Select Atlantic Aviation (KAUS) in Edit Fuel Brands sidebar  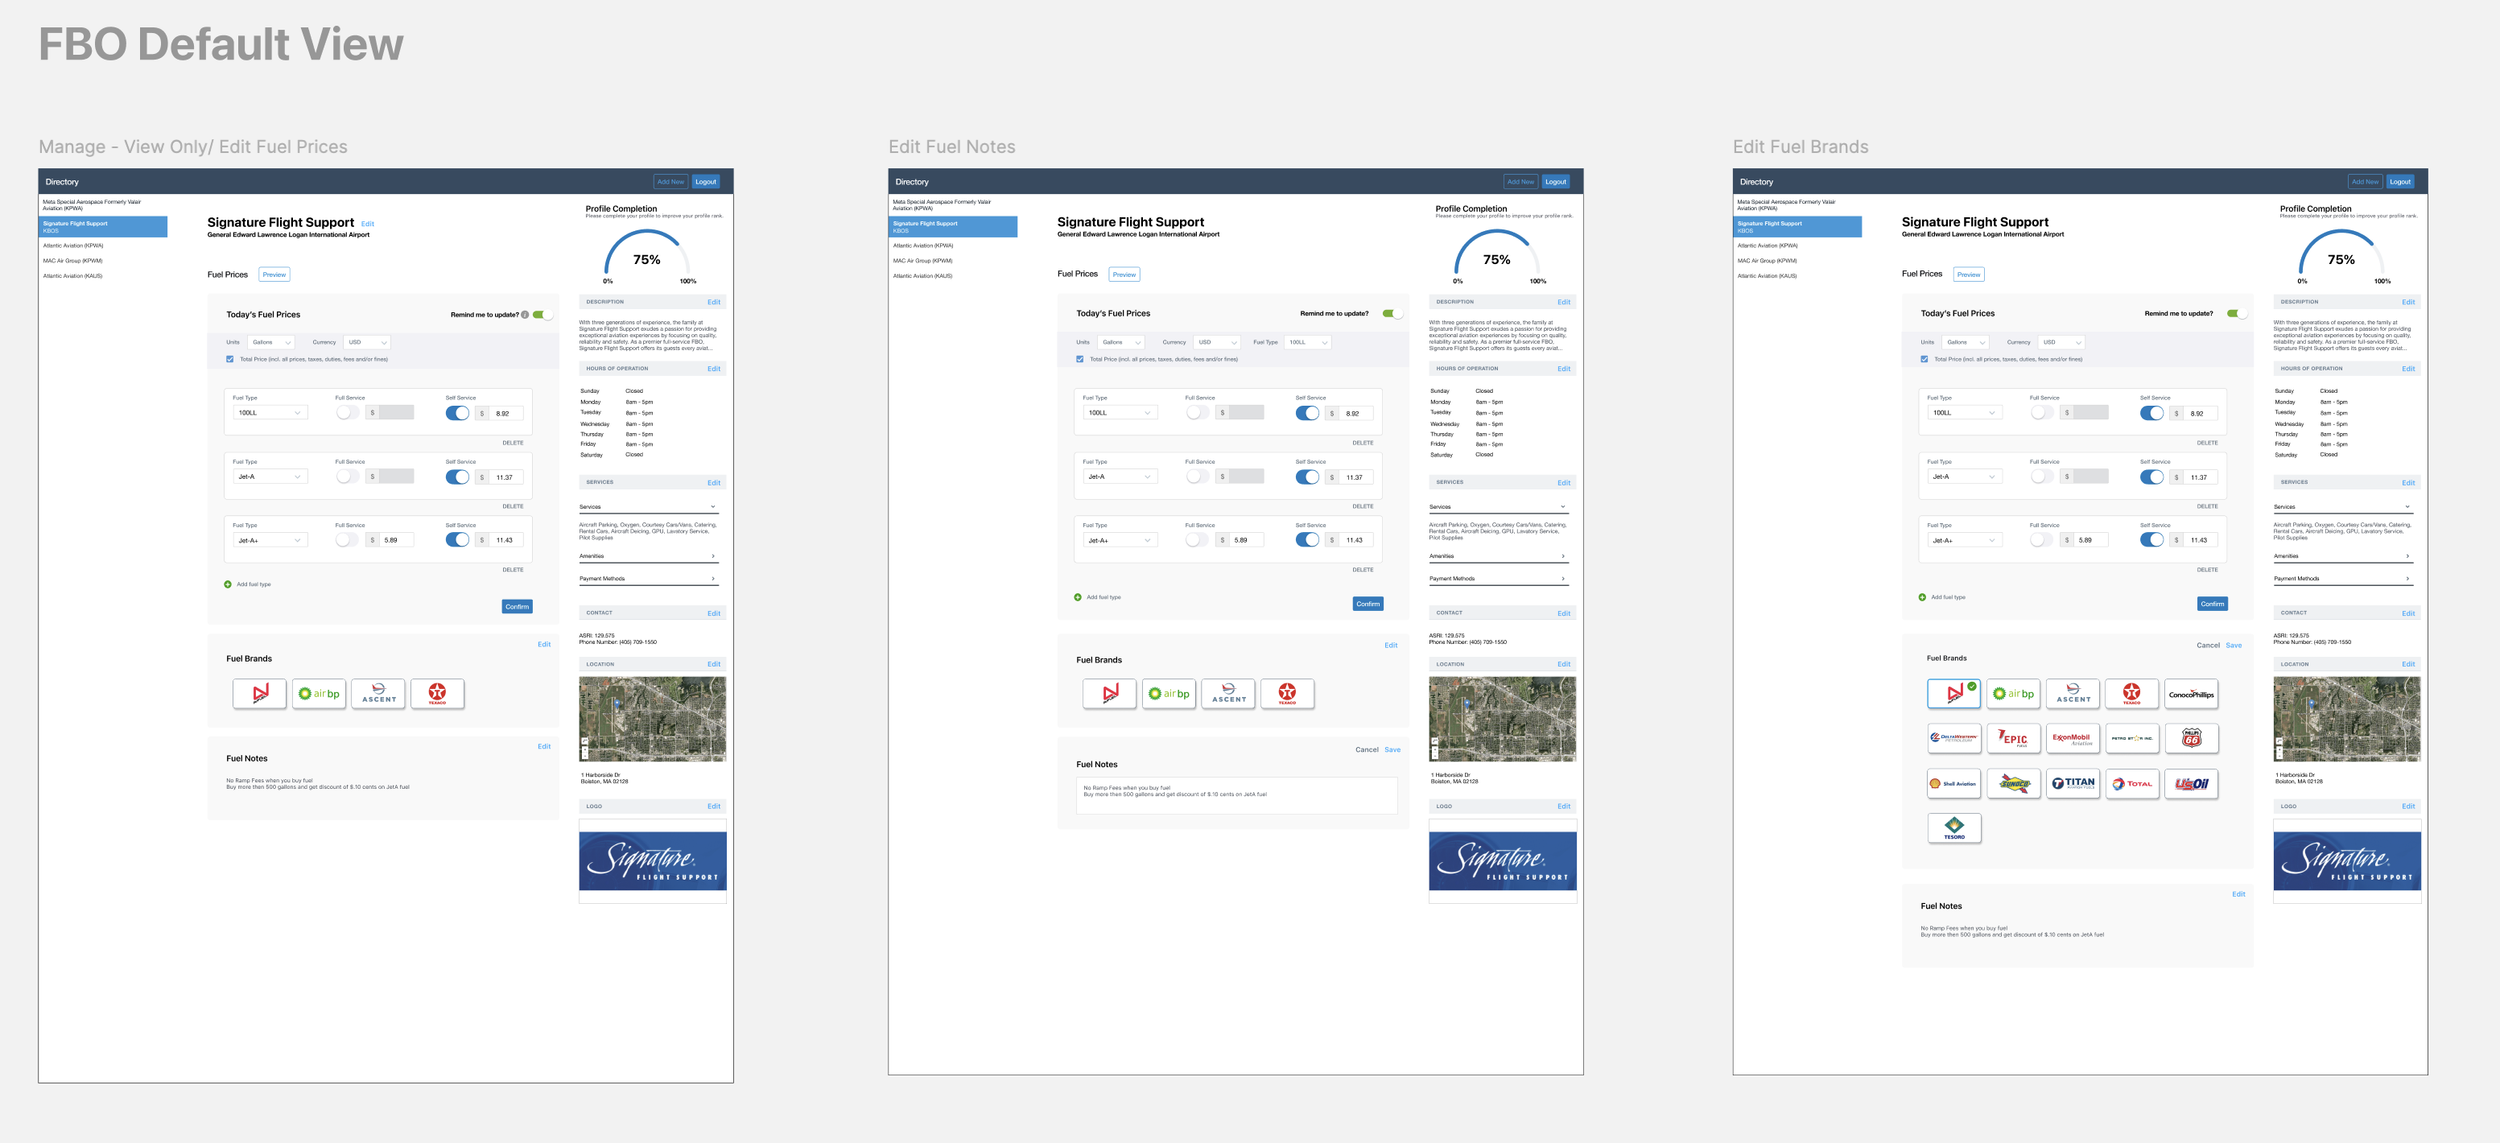[1767, 276]
